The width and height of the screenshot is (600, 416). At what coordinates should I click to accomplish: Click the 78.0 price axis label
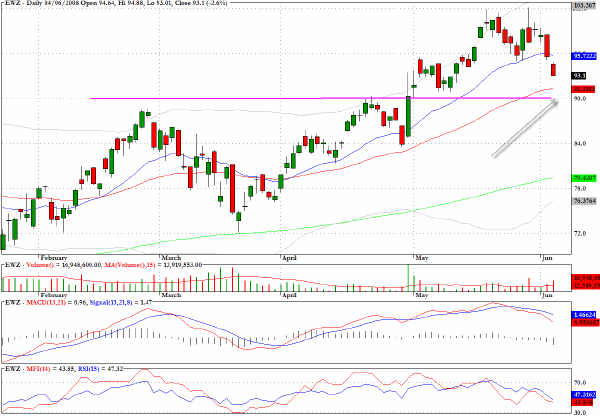[x=579, y=188]
